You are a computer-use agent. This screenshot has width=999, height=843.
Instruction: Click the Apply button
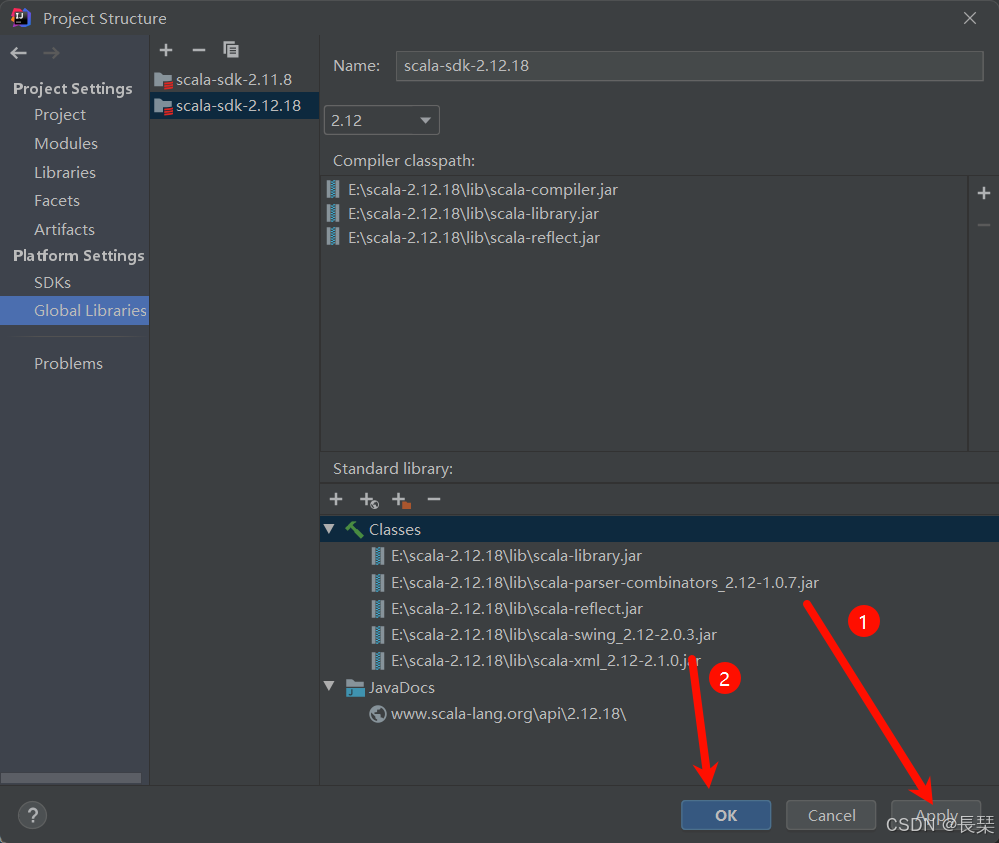(x=935, y=815)
